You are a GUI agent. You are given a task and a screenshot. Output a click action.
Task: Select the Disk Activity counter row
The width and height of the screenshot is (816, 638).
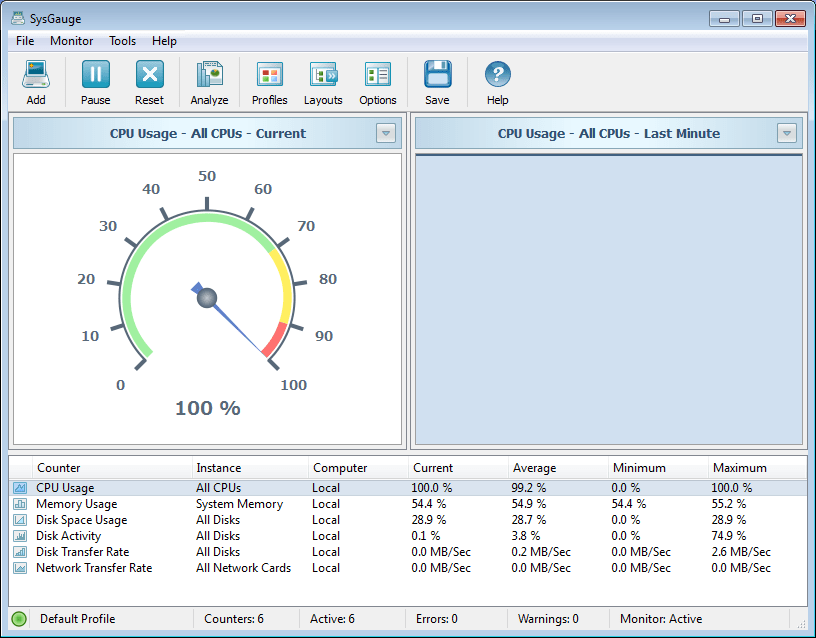[x=408, y=536]
